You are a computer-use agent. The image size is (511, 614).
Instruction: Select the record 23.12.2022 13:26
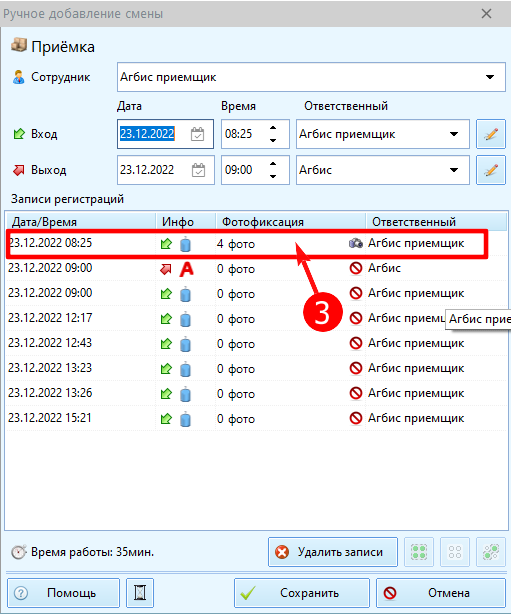coord(256,393)
